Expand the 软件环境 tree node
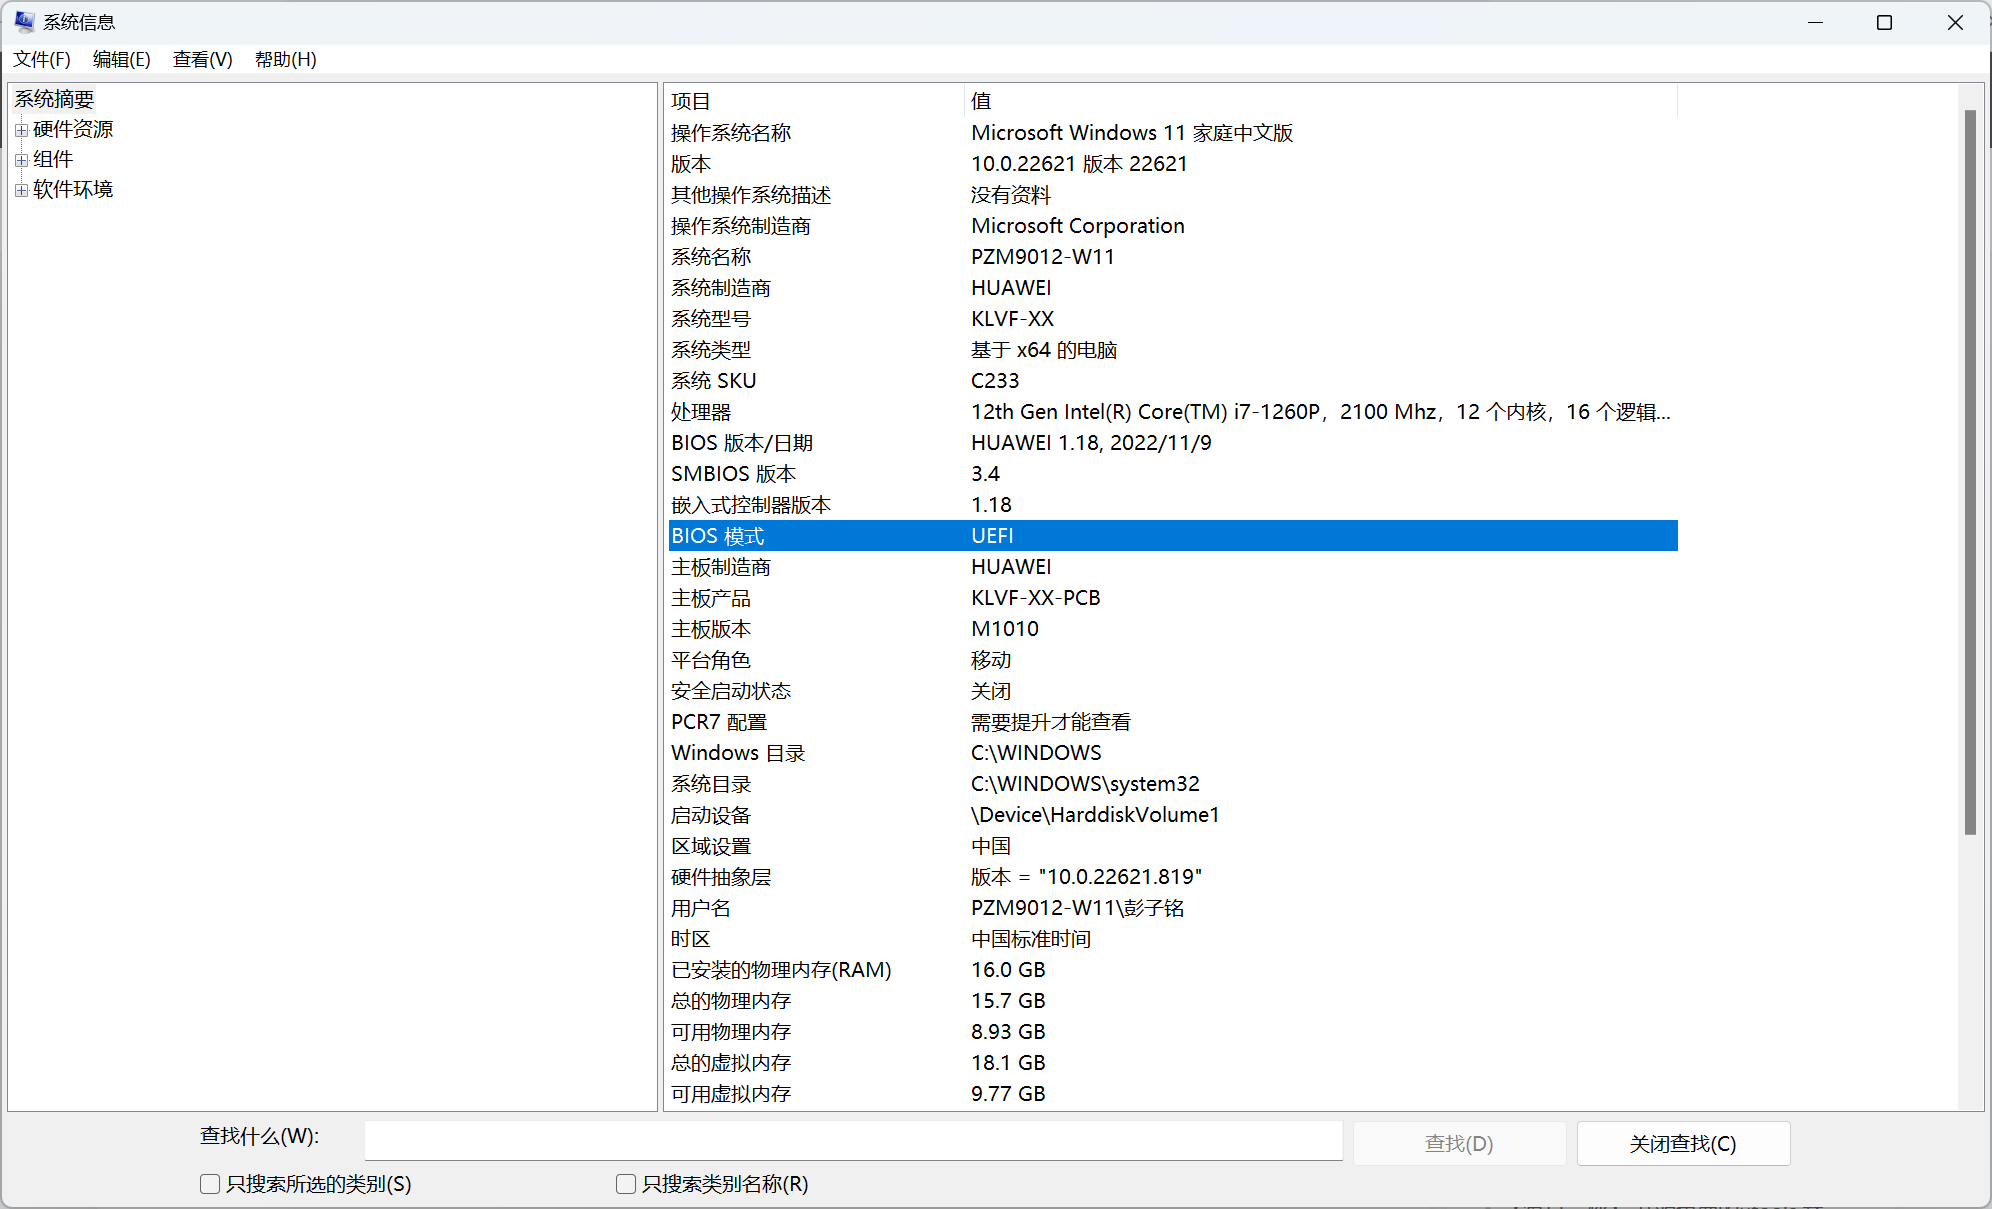The width and height of the screenshot is (1992, 1209). tap(22, 190)
